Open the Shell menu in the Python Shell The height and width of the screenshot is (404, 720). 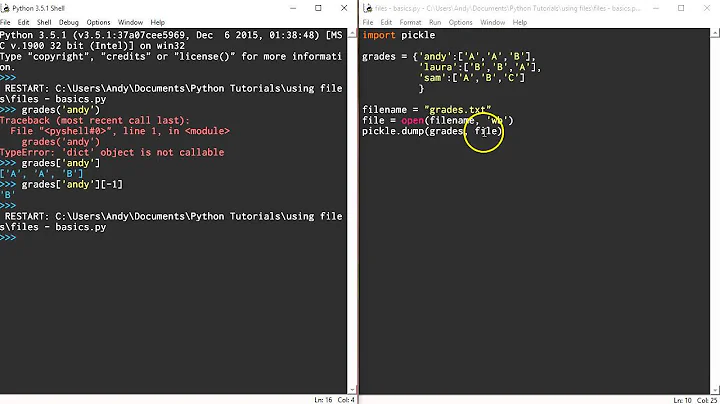(x=44, y=22)
